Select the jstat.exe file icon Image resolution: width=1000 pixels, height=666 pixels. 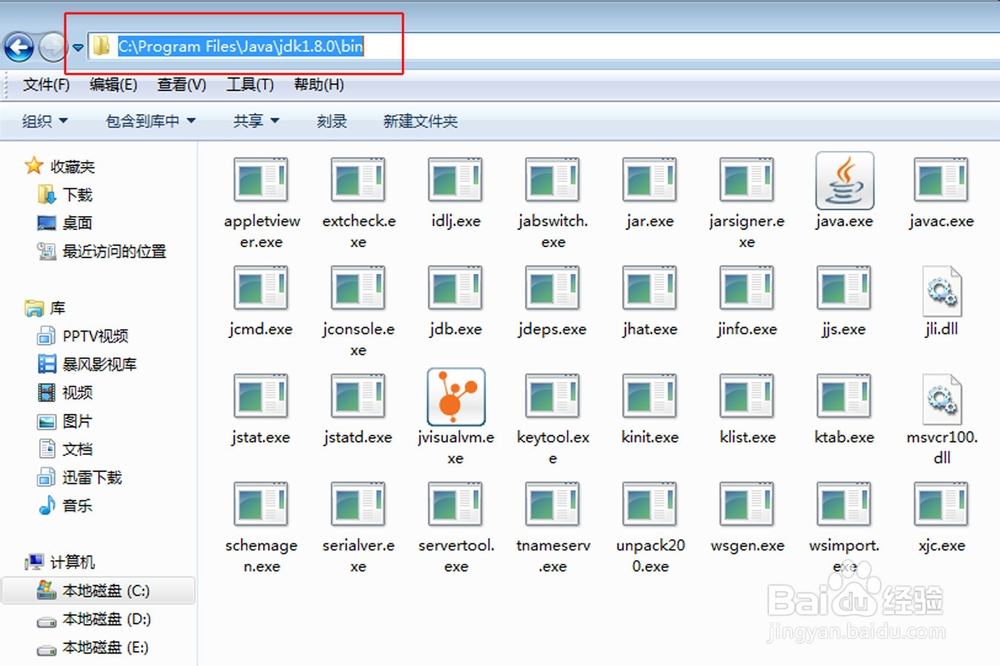261,396
